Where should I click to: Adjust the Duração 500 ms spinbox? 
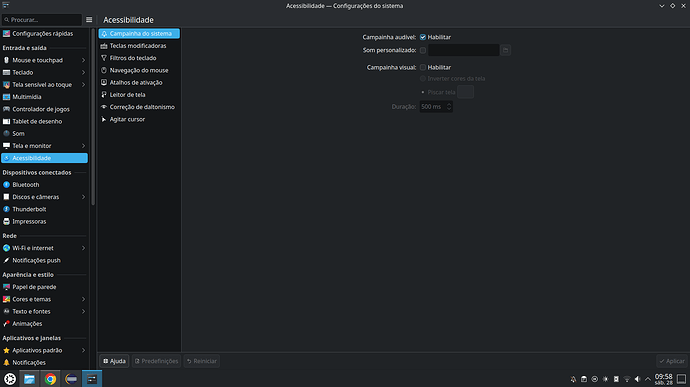pos(436,107)
